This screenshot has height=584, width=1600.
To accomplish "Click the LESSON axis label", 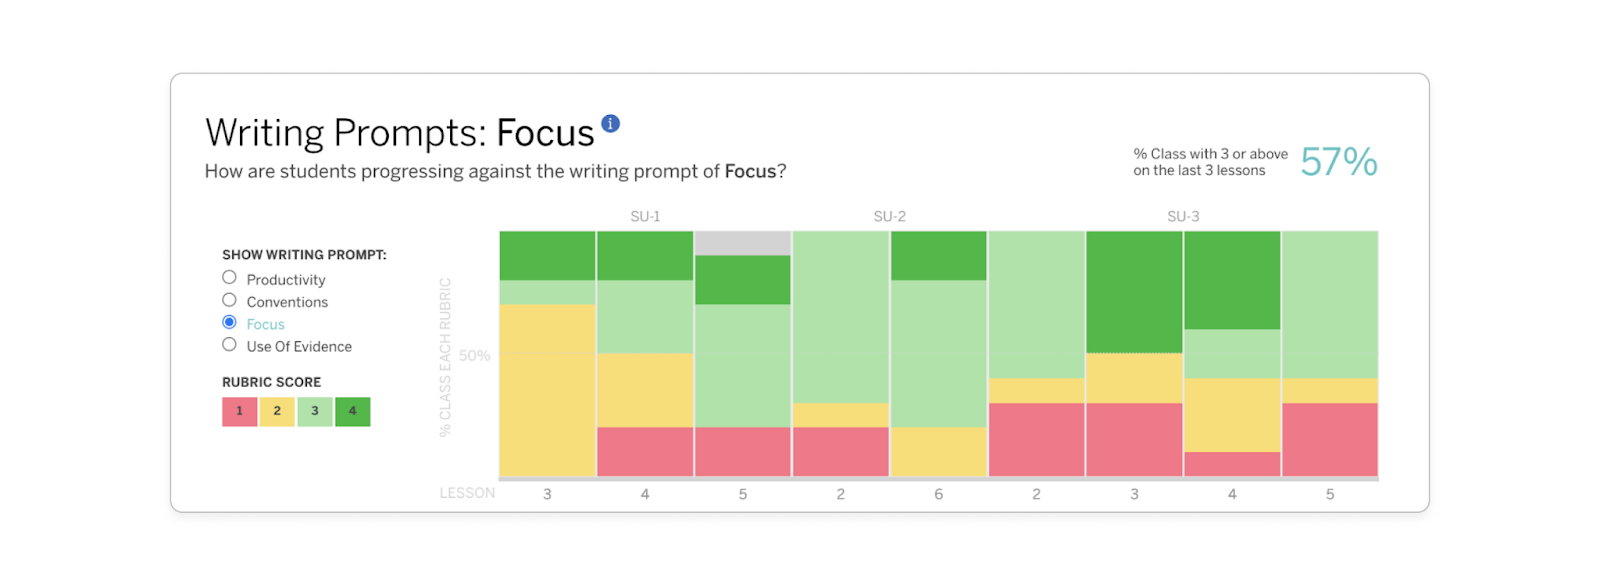I will 466,492.
